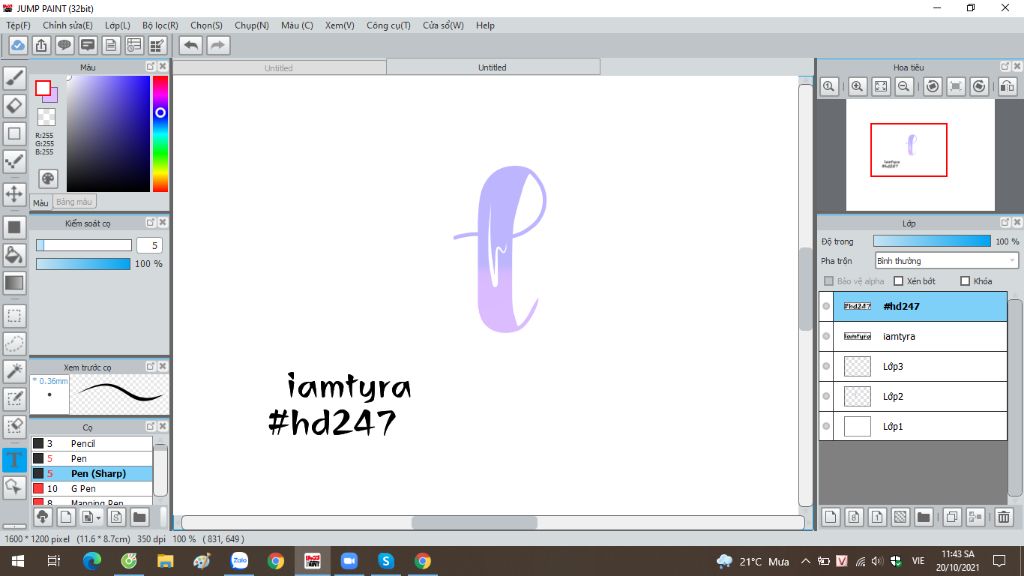This screenshot has width=1024, height=576.
Task: Click the cloud icon in top toolbar
Action: click(x=18, y=45)
